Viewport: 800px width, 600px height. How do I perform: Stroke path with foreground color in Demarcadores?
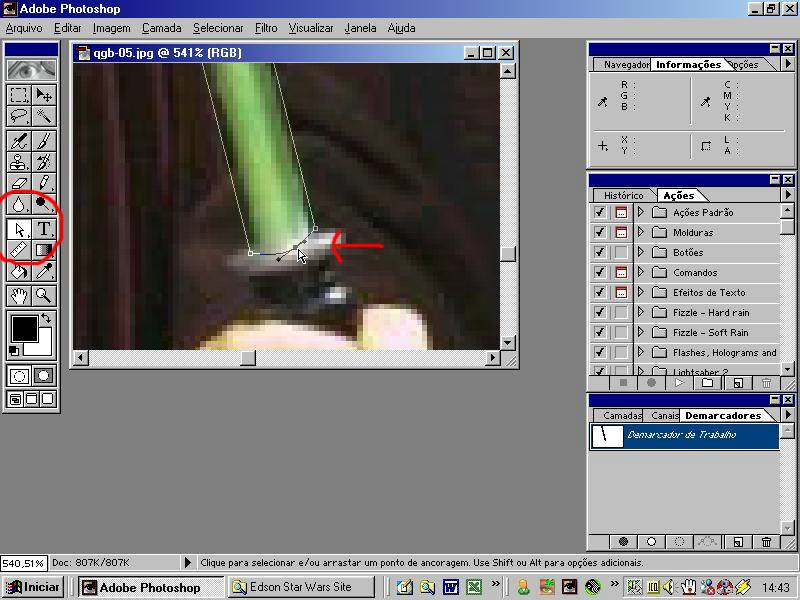pos(651,542)
